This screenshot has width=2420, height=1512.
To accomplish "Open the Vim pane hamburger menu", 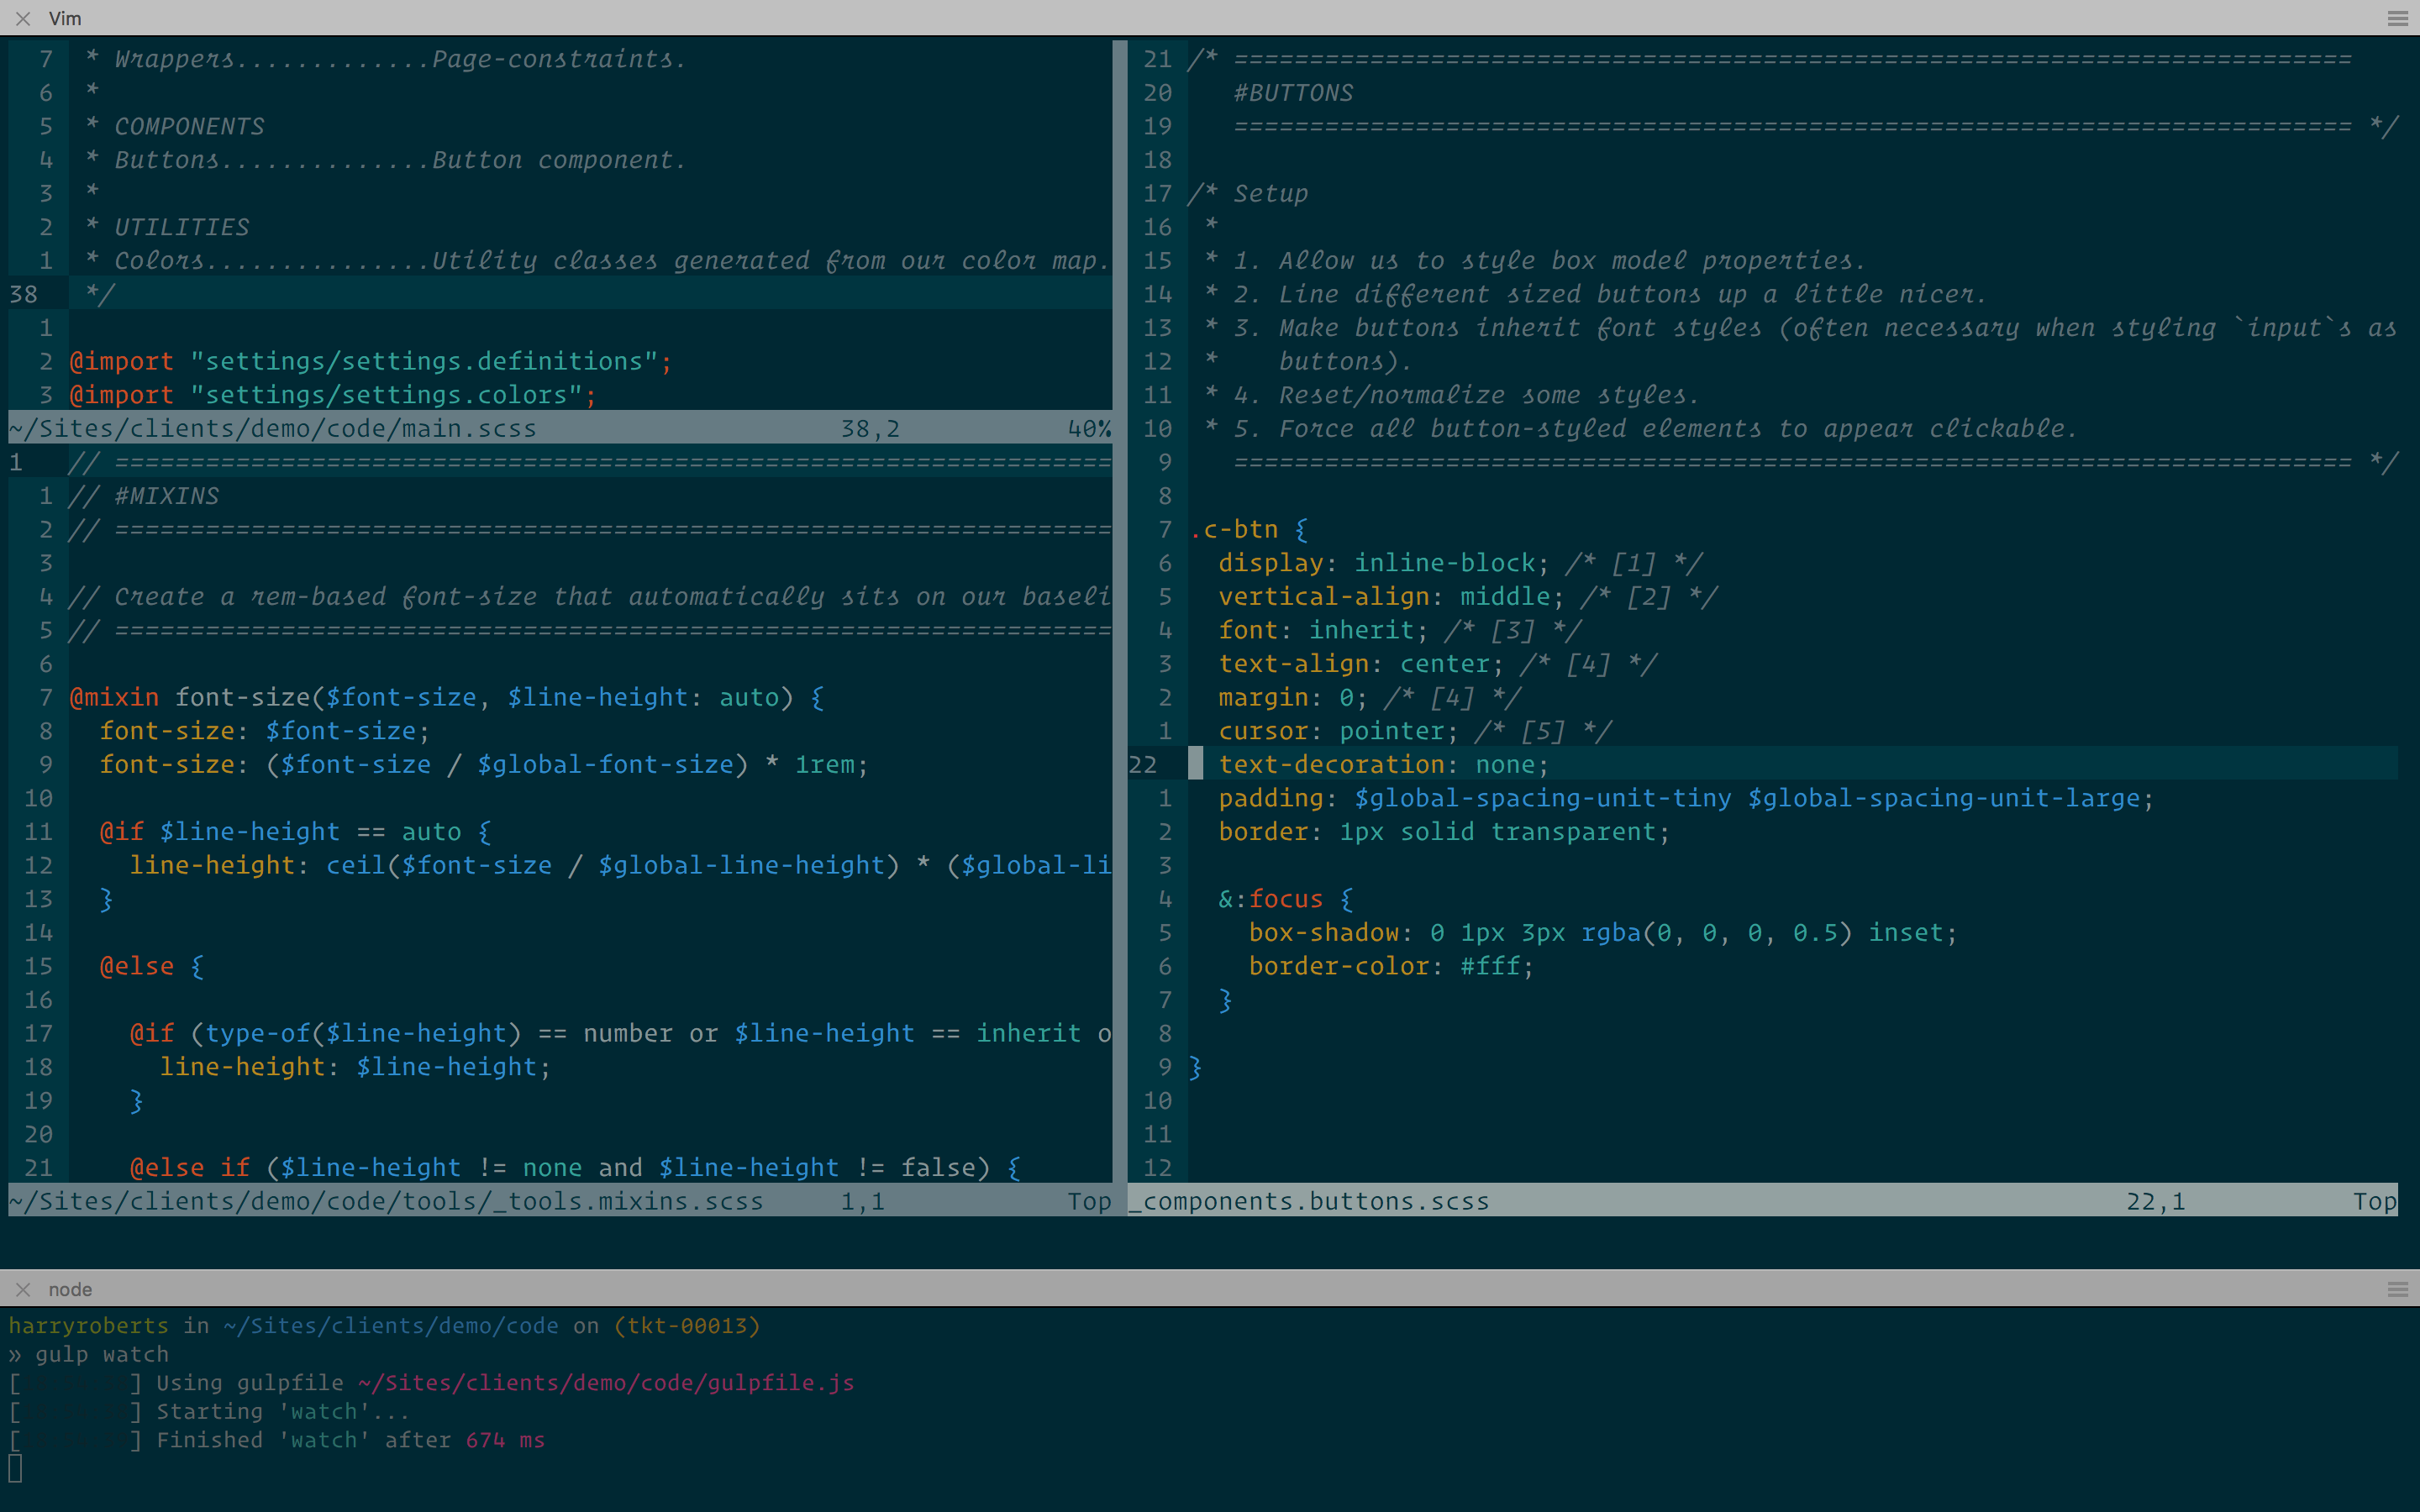I will pos(2397,18).
